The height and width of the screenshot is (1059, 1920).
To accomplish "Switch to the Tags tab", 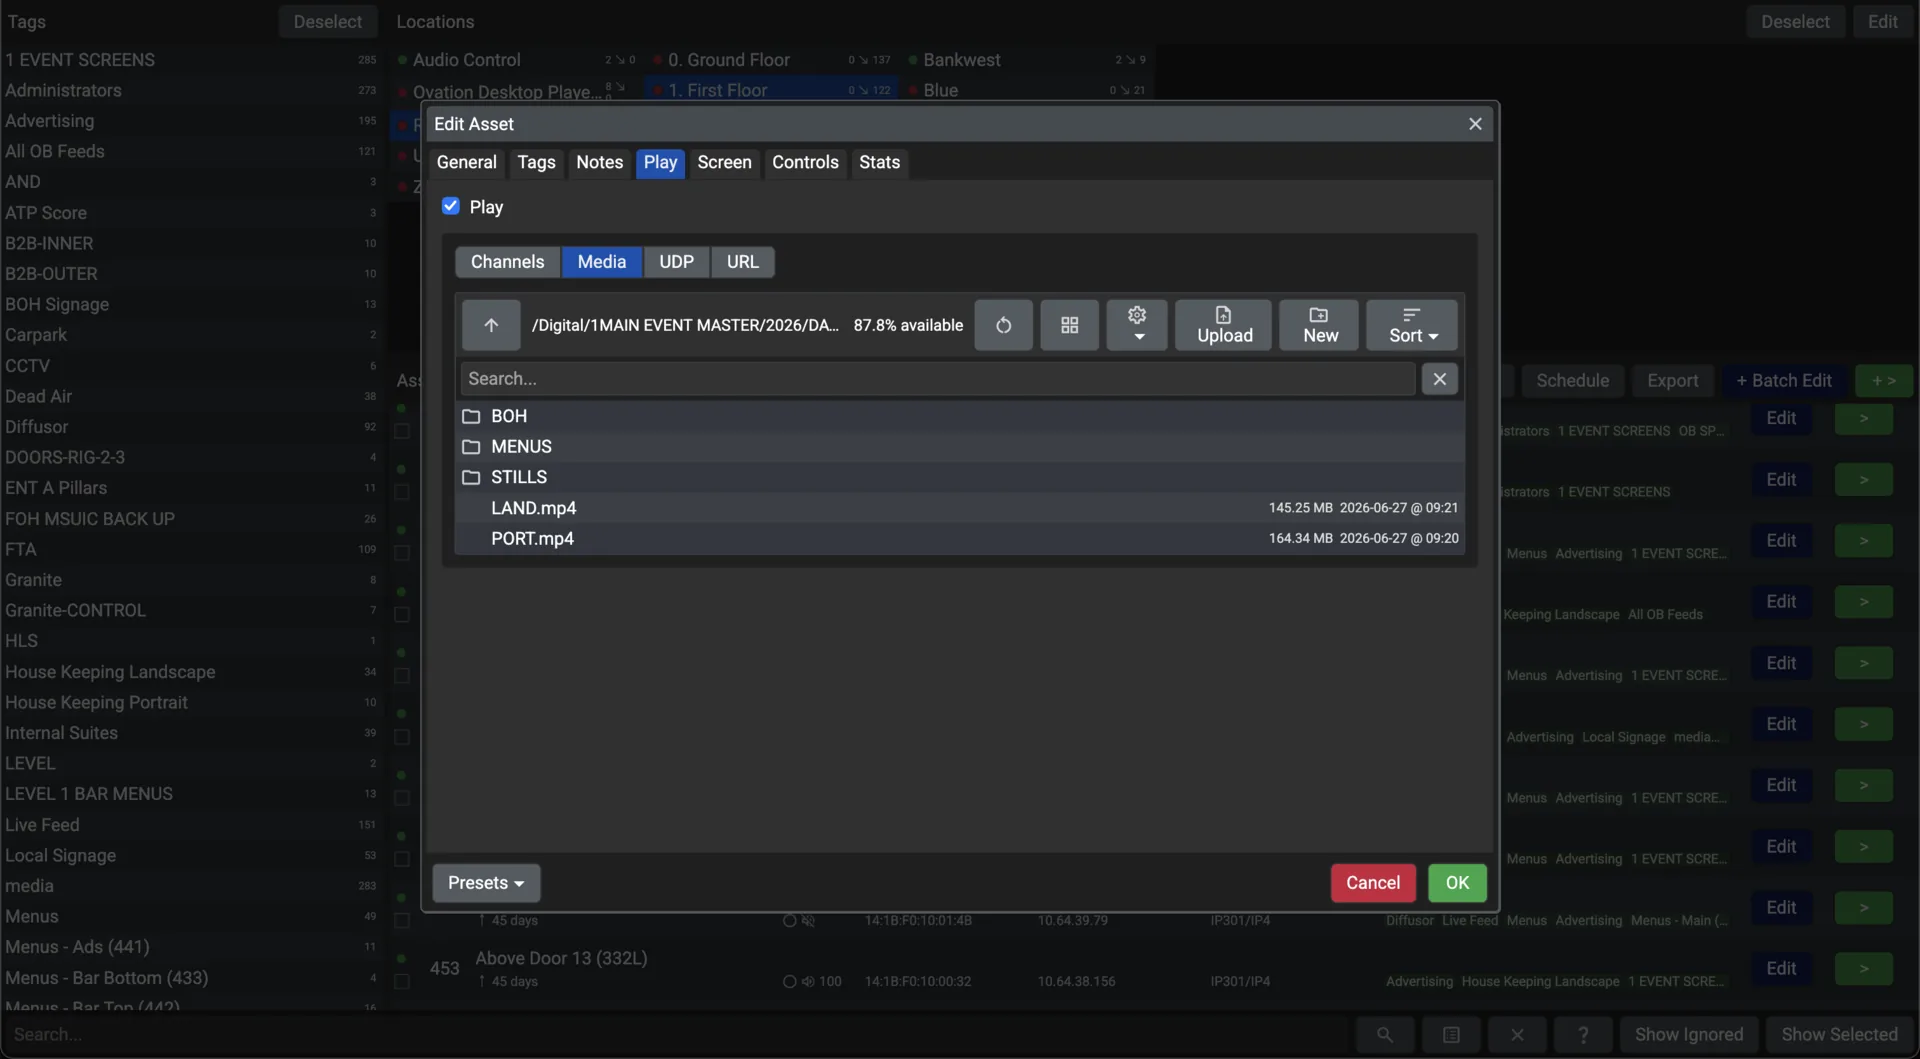I will point(536,163).
